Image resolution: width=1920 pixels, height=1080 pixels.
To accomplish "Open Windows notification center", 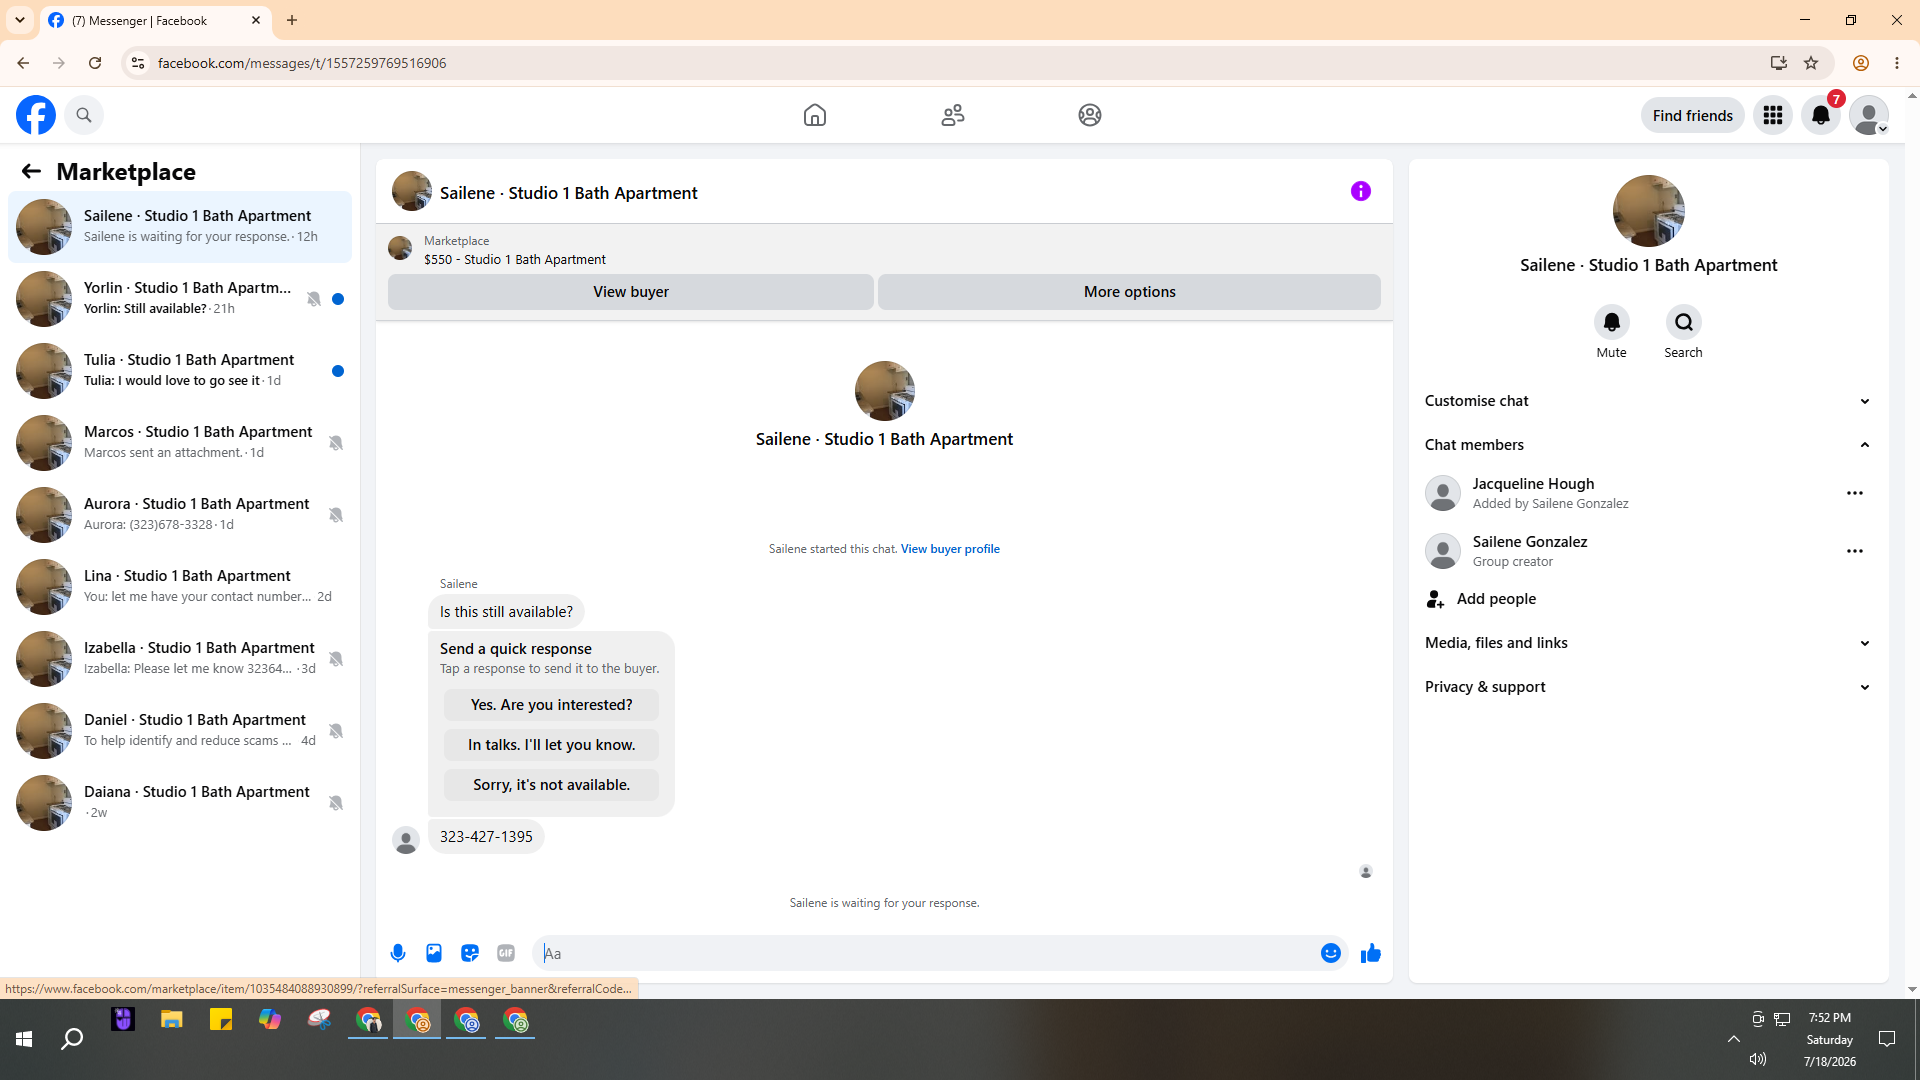I will coord(1887,1040).
